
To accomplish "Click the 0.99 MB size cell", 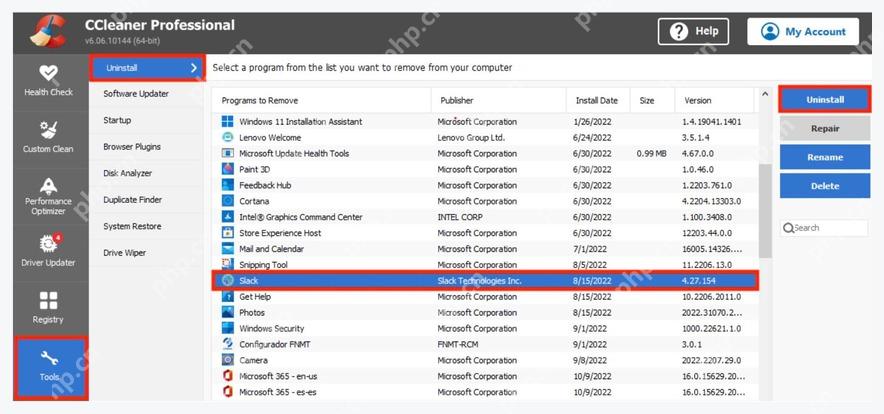I will tap(651, 153).
